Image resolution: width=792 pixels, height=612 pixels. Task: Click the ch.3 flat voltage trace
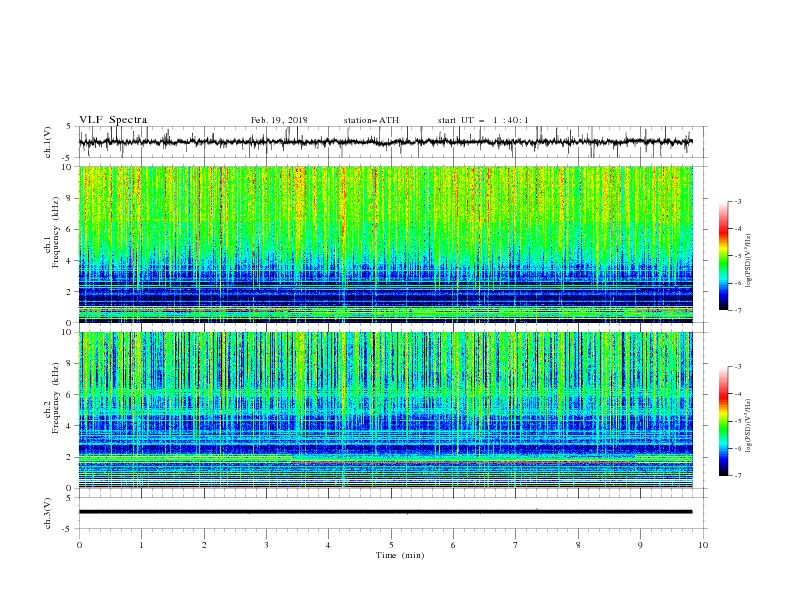386,512
